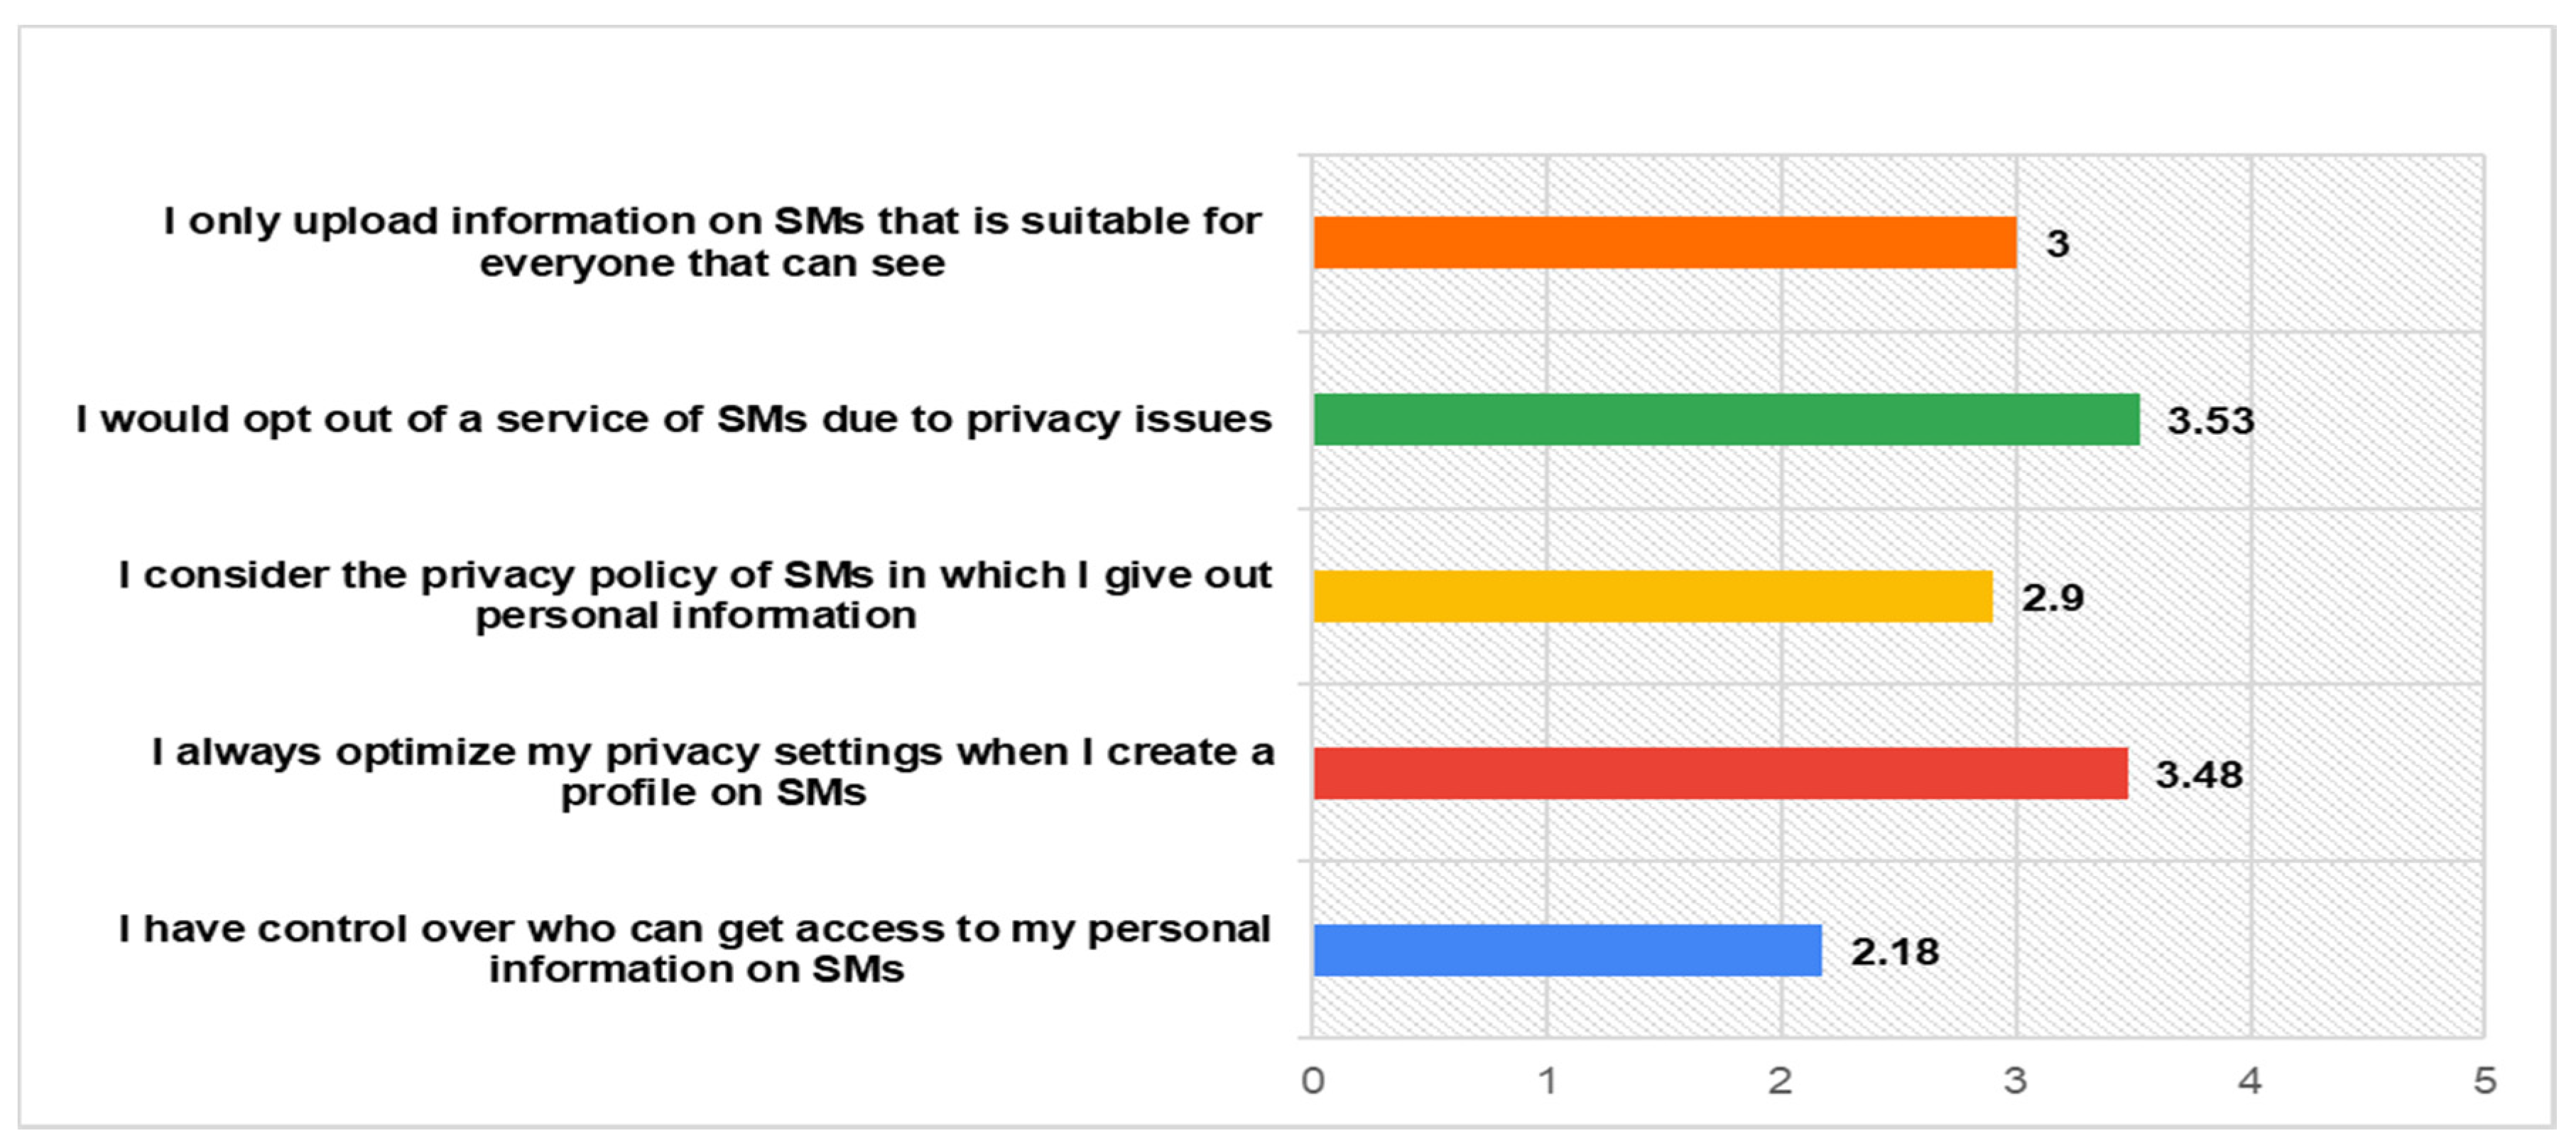
Task: Click the axis tick label 4
Action: click(x=2250, y=1081)
